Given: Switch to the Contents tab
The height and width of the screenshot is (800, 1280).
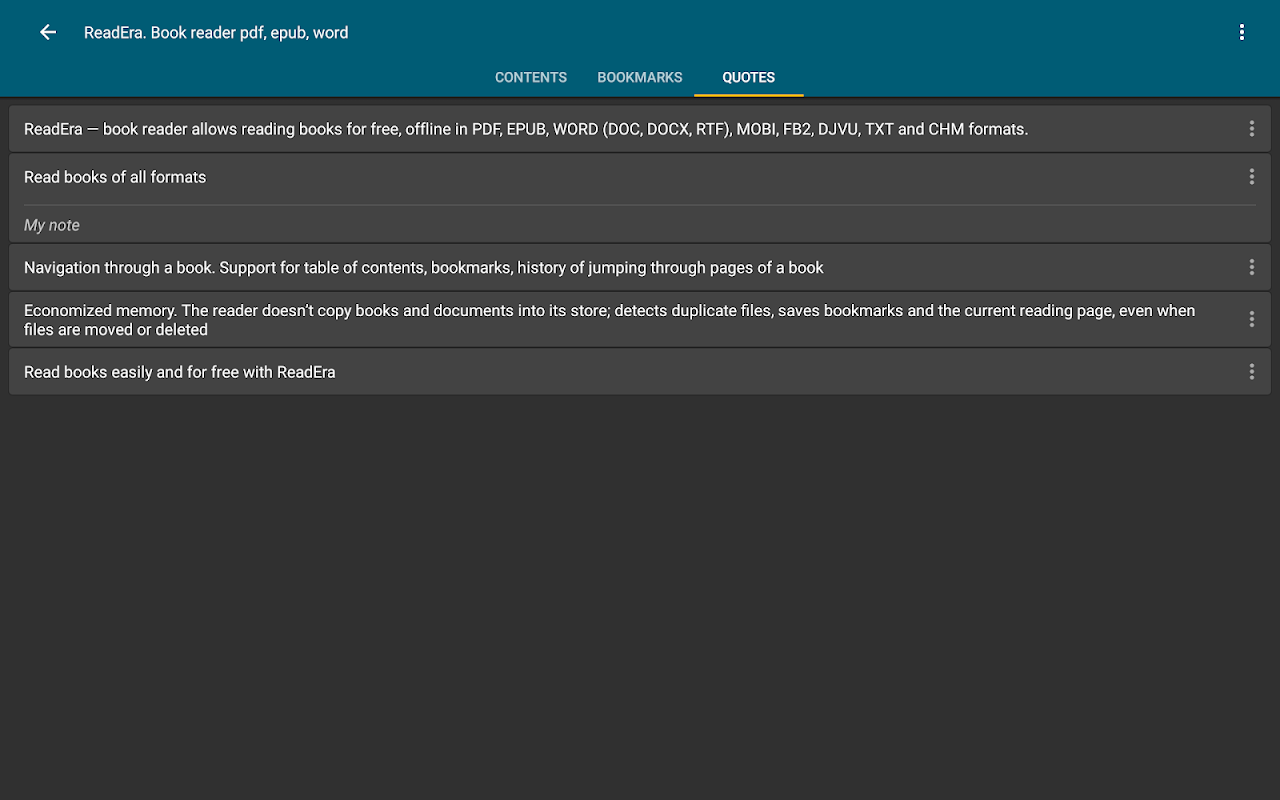Looking at the screenshot, I should 531,77.
